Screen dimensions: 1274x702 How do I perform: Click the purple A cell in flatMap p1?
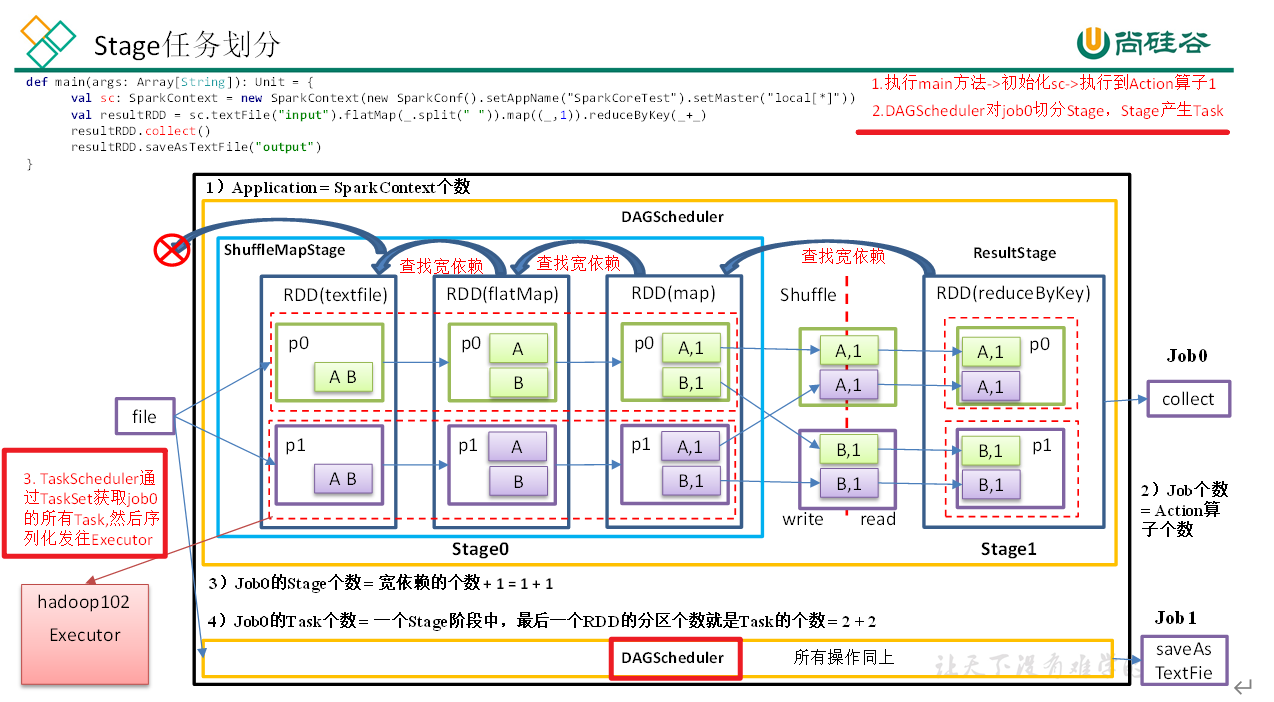click(517, 447)
